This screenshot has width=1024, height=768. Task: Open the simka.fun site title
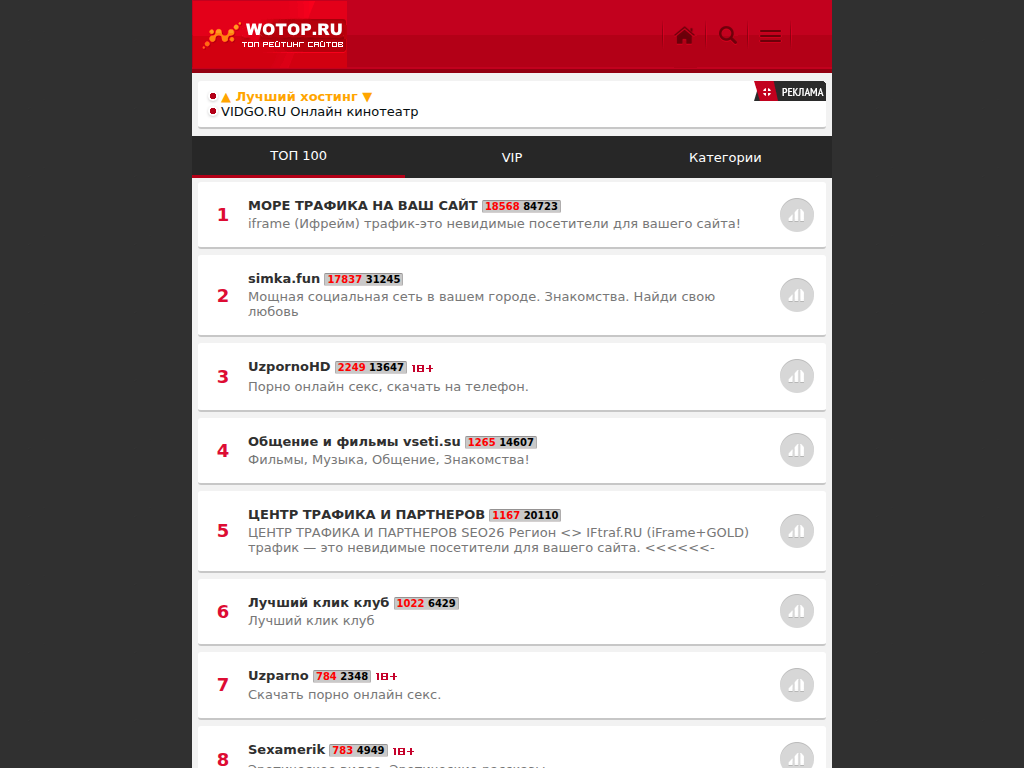click(x=284, y=279)
